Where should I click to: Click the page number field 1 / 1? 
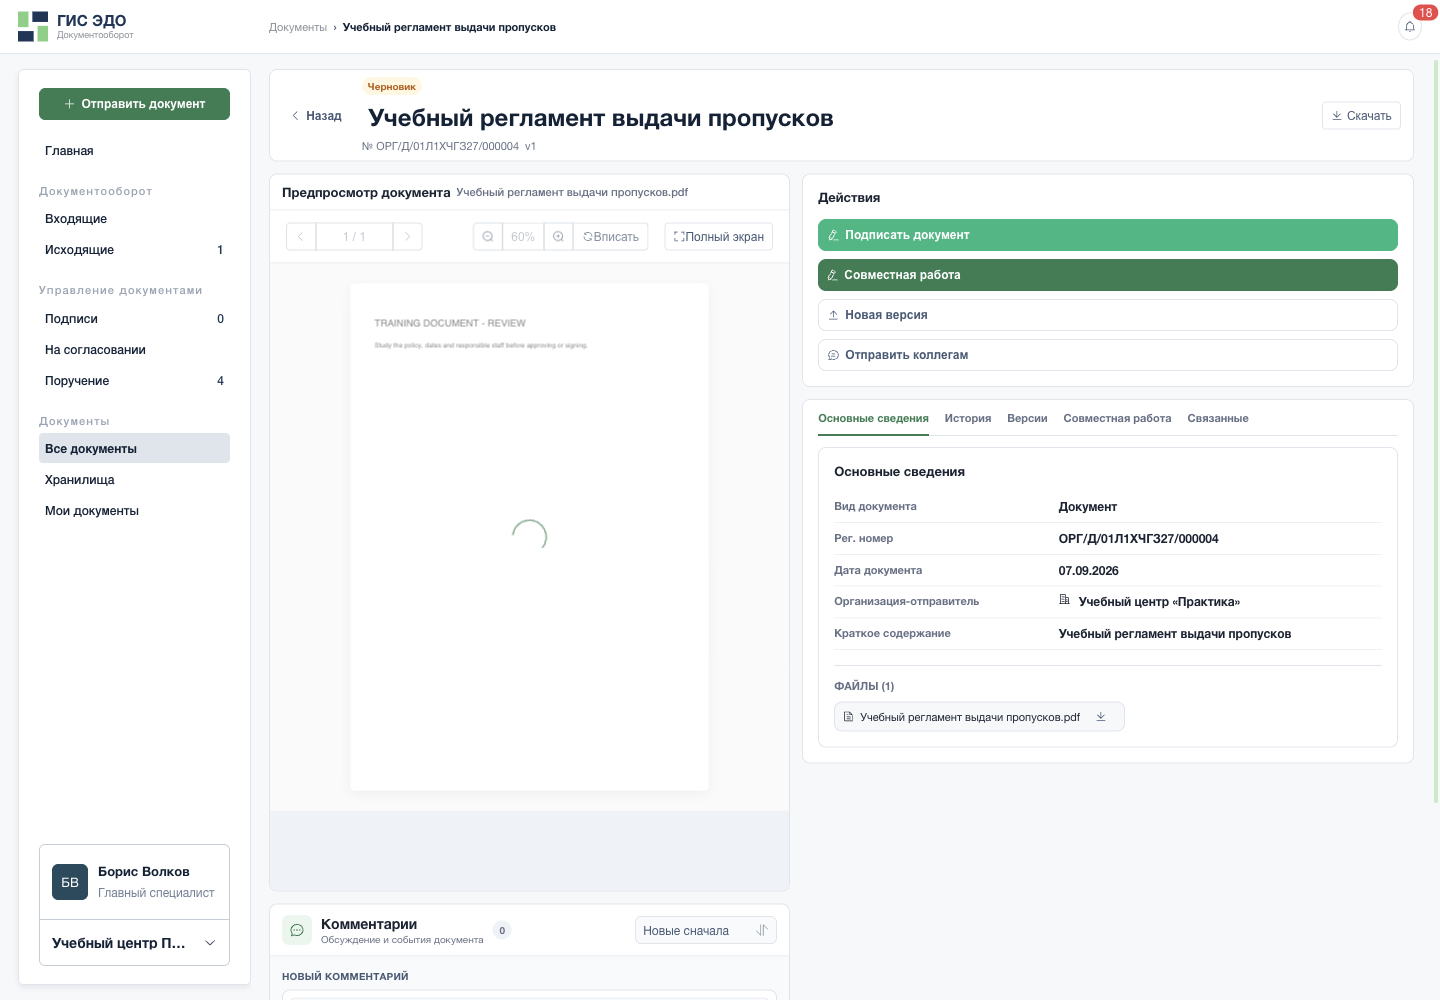[354, 237]
